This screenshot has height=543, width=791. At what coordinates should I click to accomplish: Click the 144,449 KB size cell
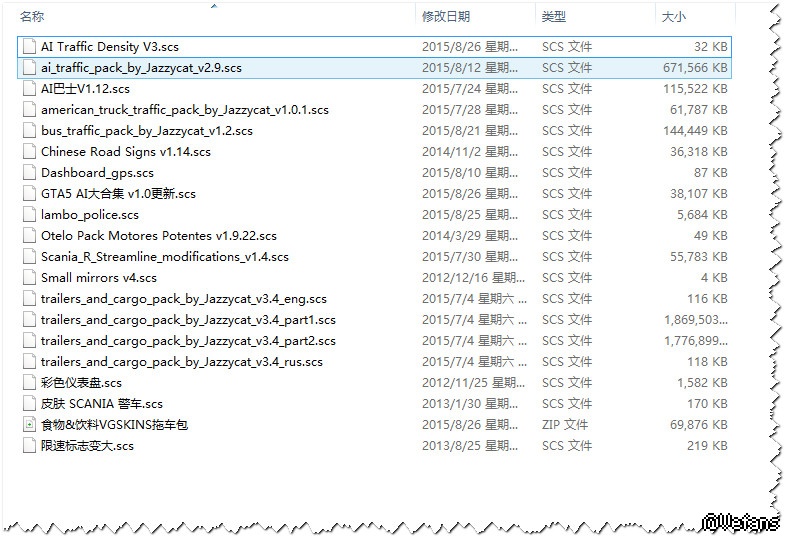(695, 131)
